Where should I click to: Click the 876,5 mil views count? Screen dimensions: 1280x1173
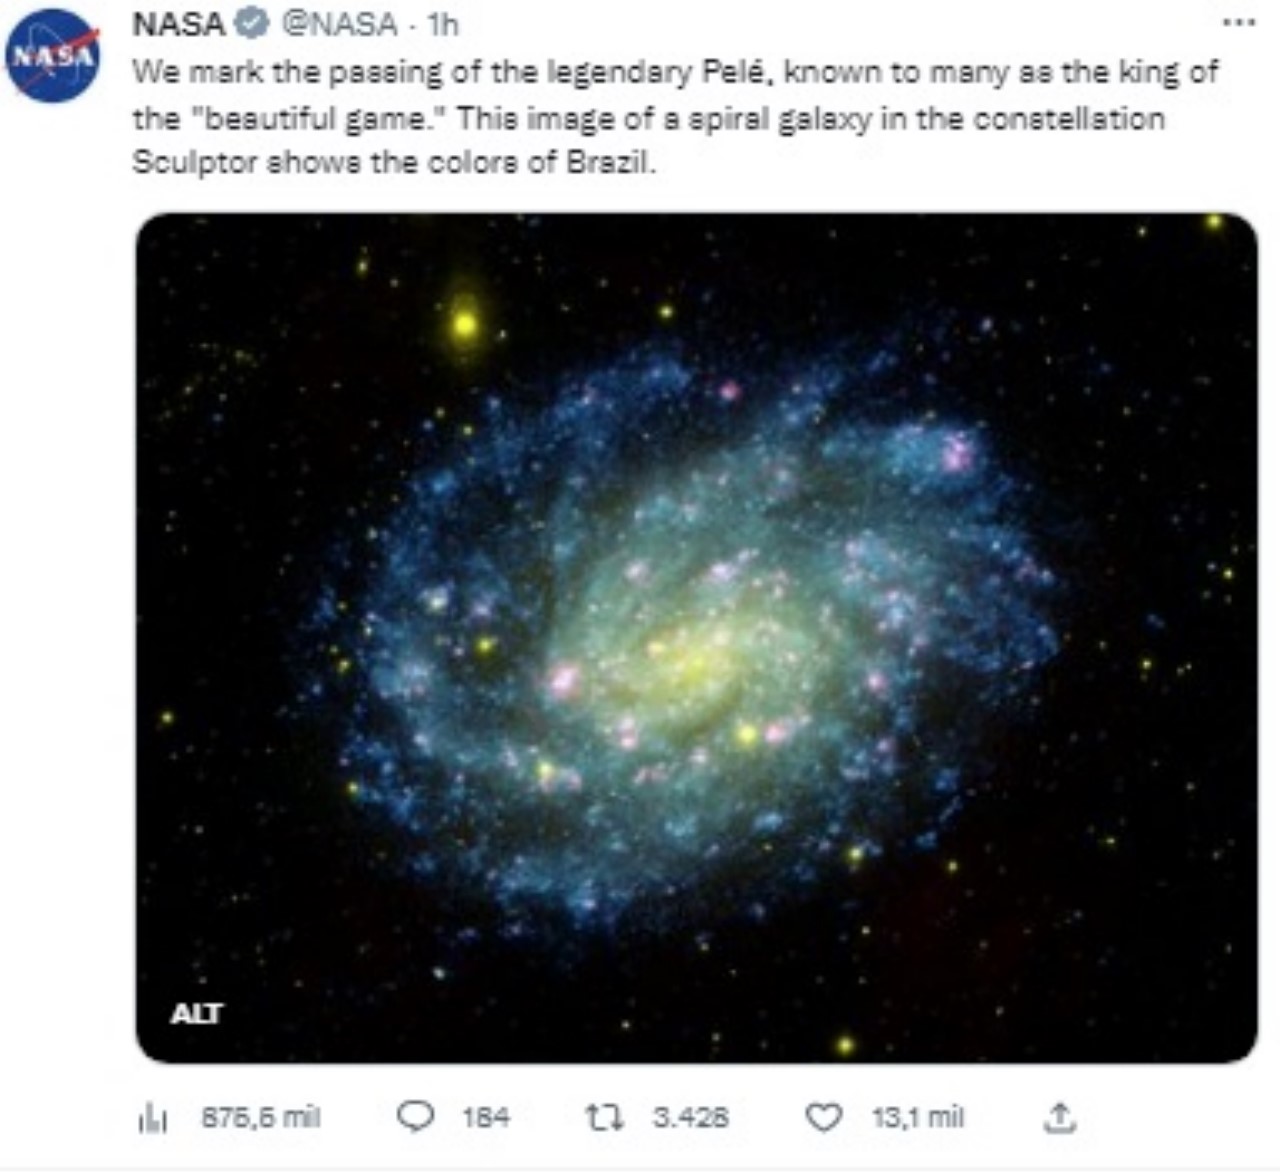click(x=260, y=1117)
